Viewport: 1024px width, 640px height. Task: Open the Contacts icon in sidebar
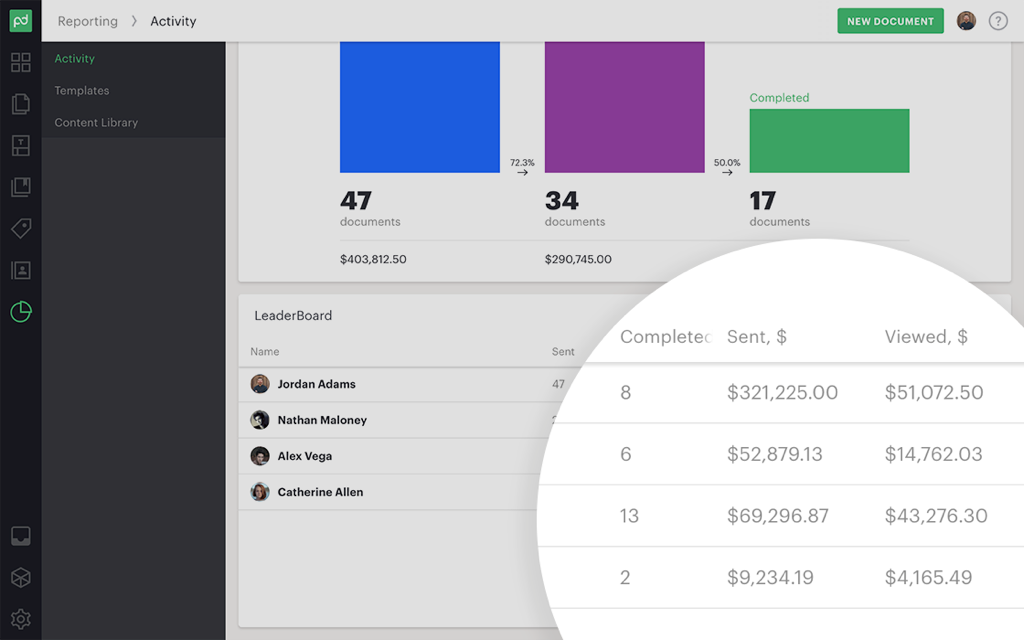21,270
